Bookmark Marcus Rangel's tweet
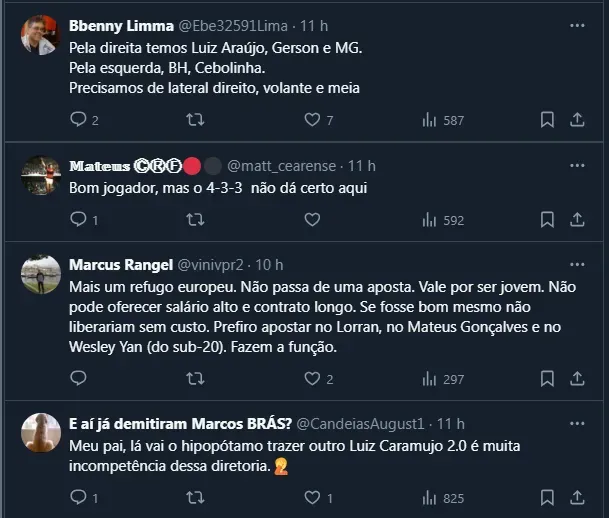 [547, 379]
